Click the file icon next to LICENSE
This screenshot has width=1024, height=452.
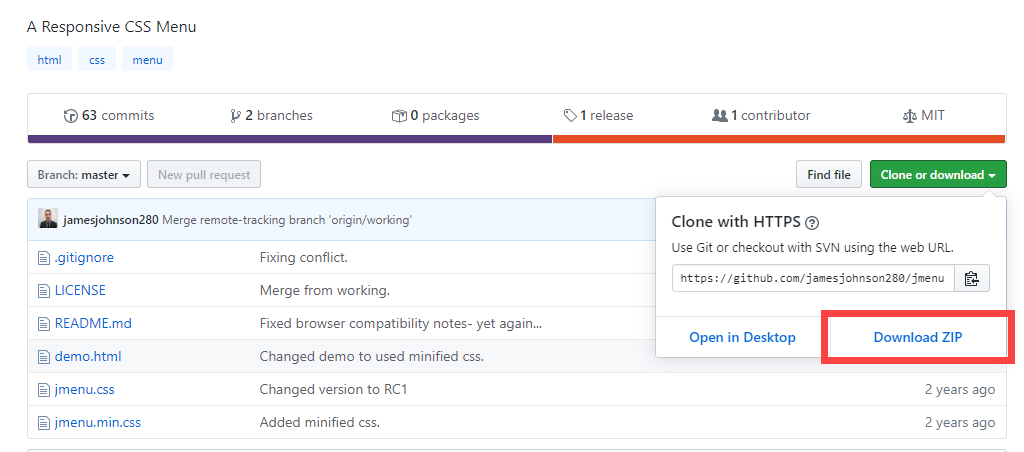(x=44, y=291)
